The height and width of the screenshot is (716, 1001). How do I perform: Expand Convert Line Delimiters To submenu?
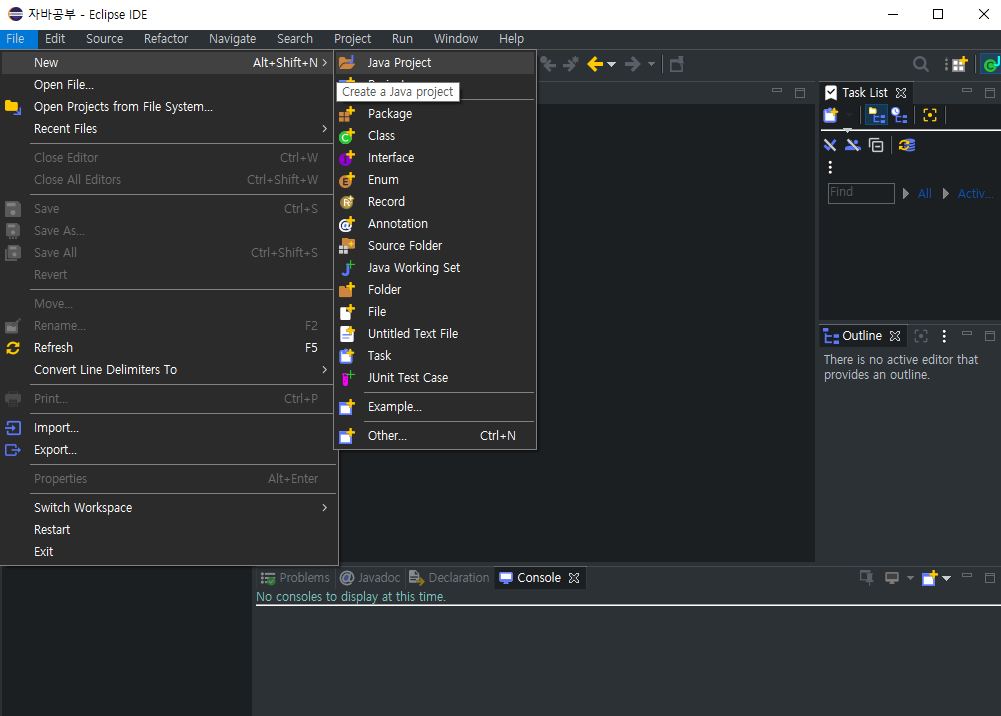168,369
